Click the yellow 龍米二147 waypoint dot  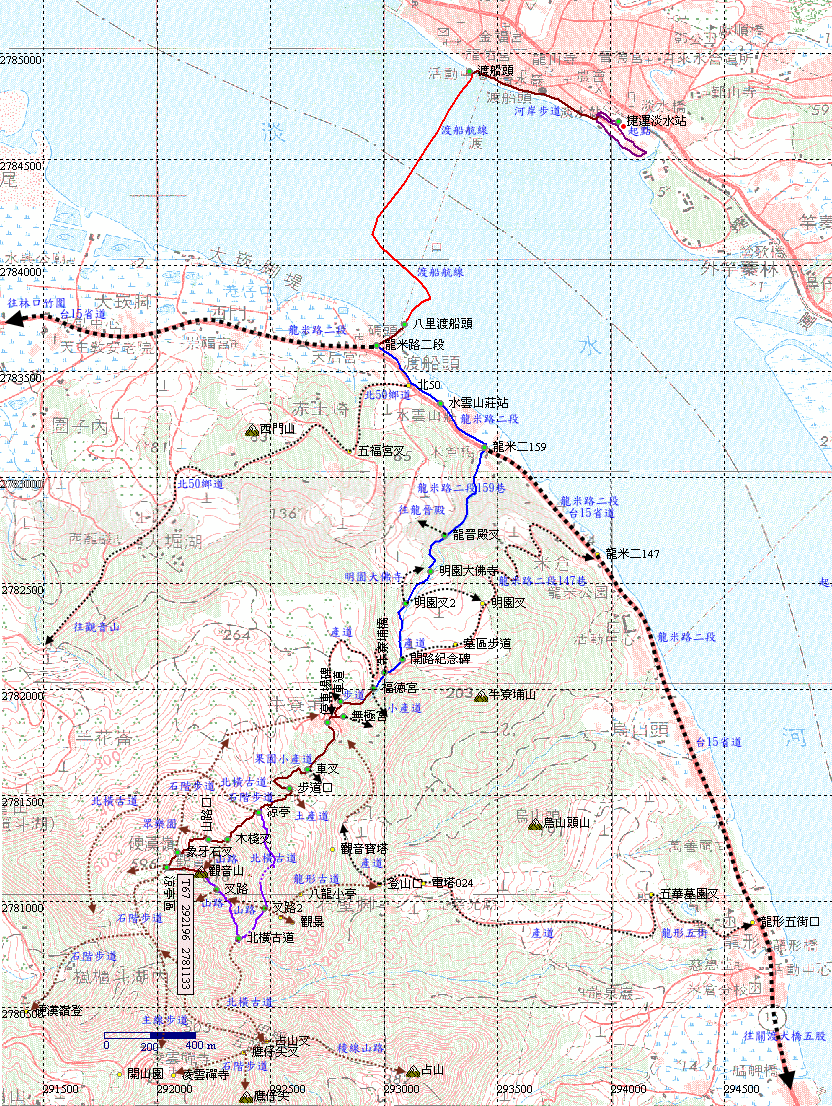[x=593, y=553]
